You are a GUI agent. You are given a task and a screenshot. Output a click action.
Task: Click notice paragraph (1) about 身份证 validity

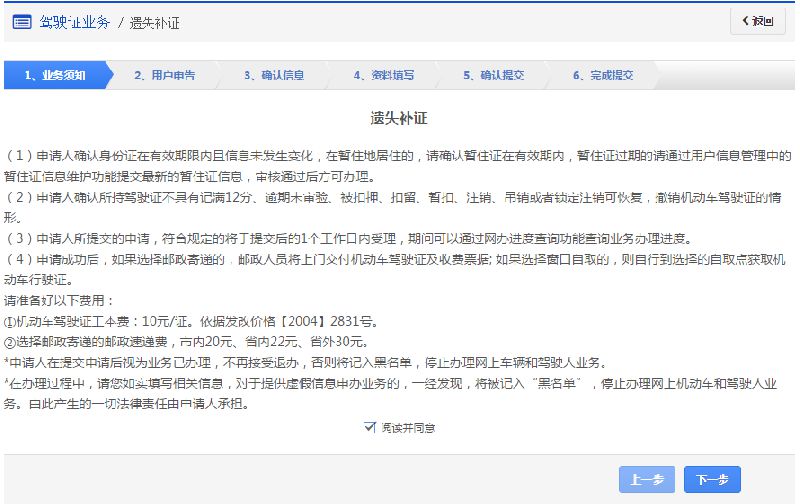(x=399, y=166)
